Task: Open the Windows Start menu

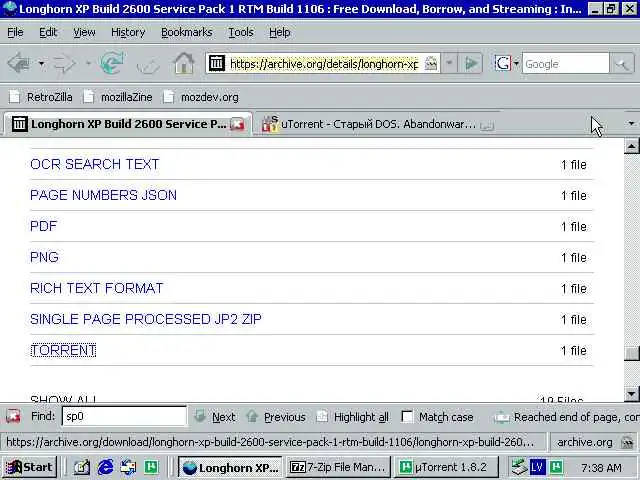Action: (29, 467)
